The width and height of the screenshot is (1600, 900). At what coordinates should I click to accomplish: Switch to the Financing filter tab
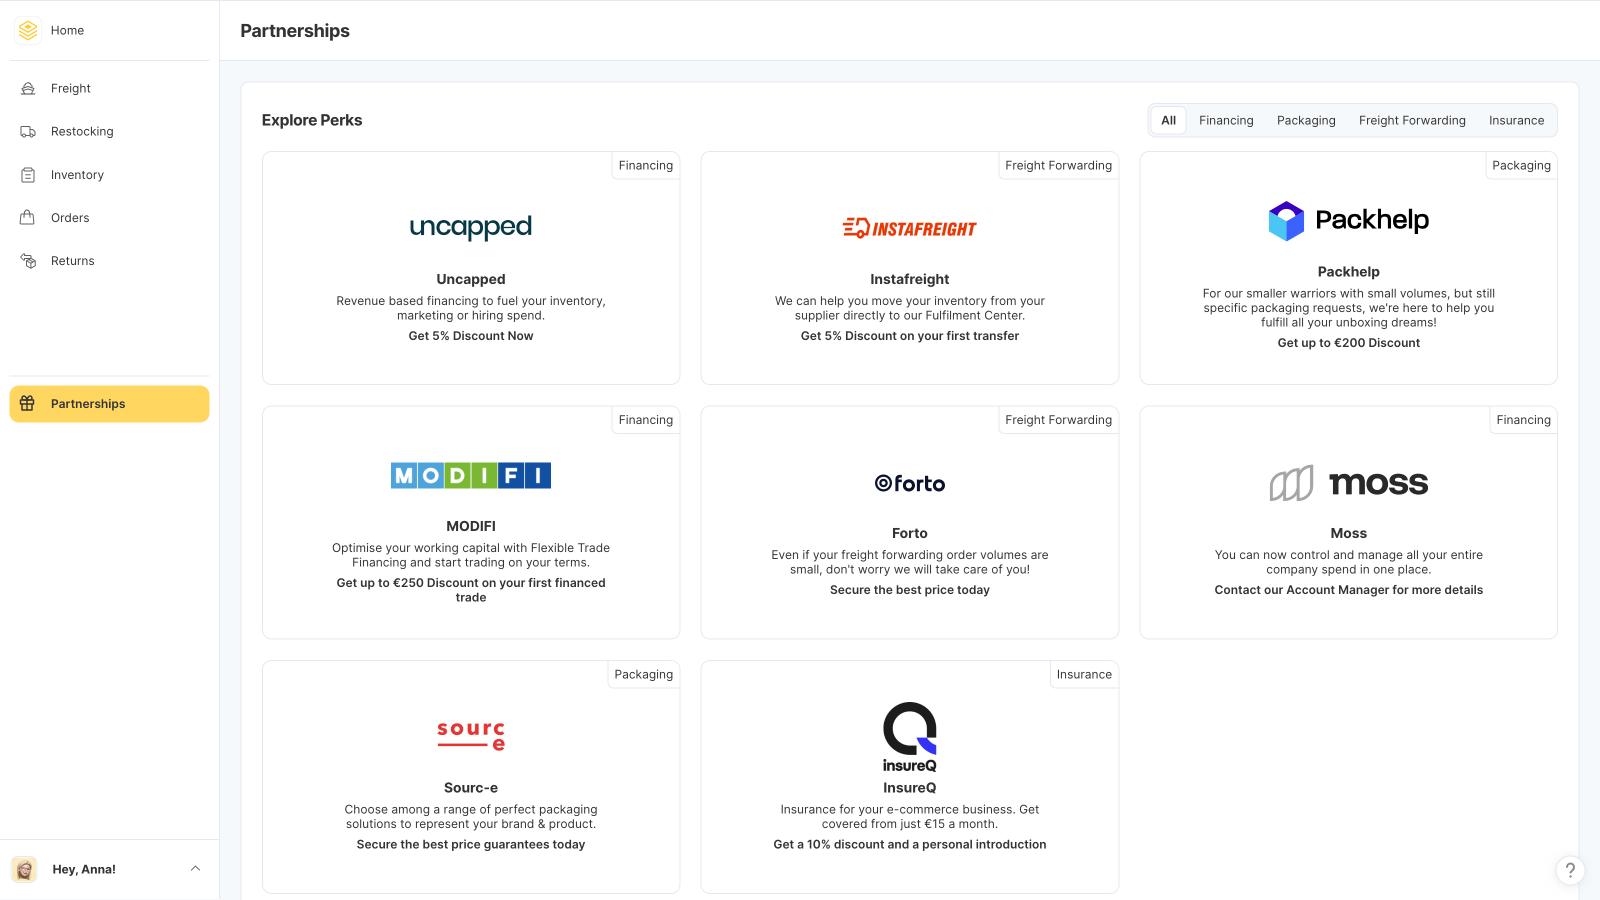click(1226, 120)
